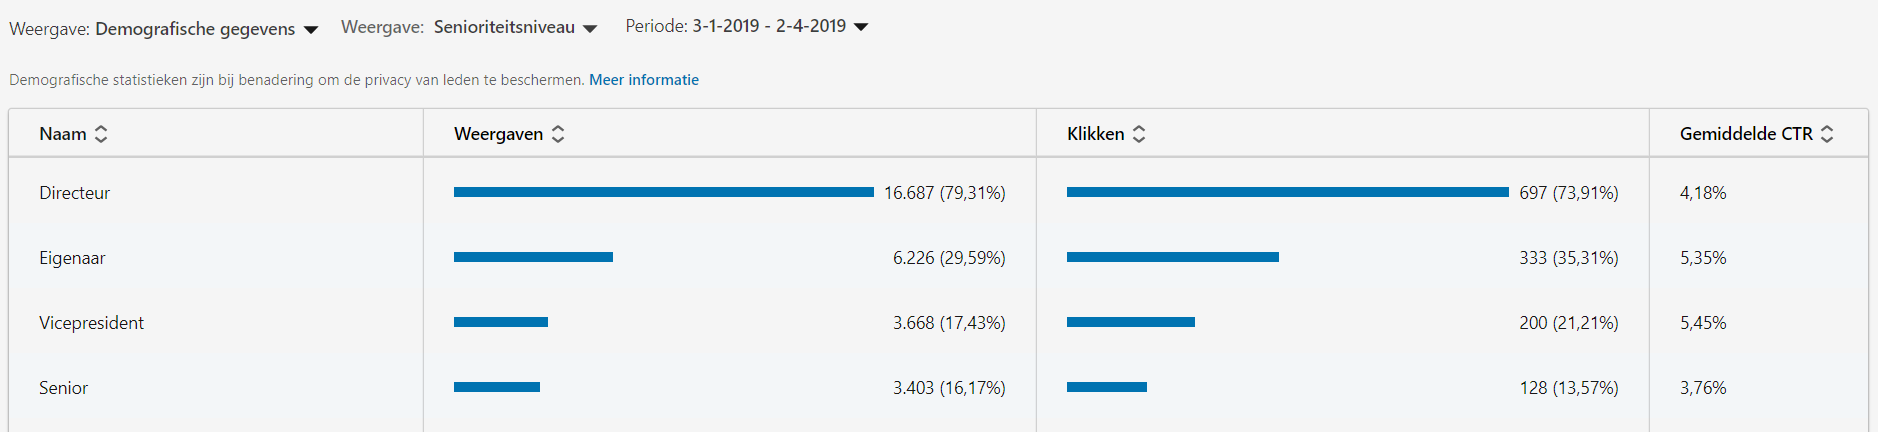Select the Eigenaar row name

tap(72, 258)
